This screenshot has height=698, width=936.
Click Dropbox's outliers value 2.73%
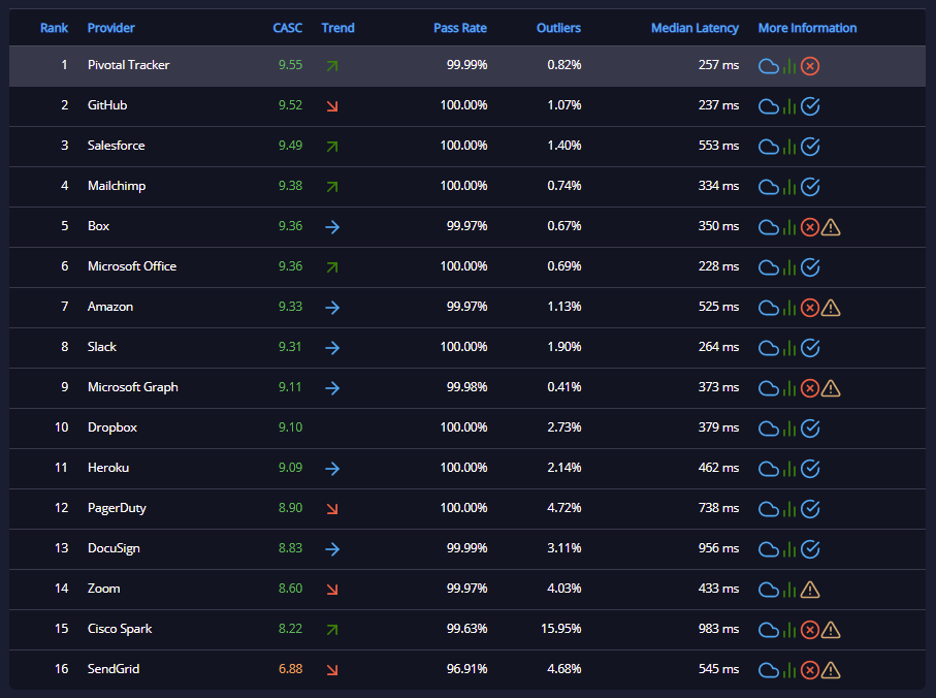coord(564,428)
